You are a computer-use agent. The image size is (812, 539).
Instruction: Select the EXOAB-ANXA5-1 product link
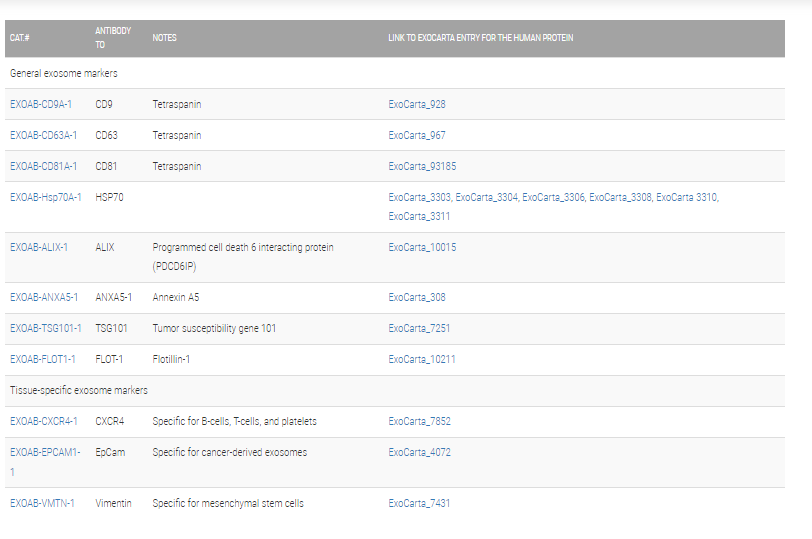(44, 297)
